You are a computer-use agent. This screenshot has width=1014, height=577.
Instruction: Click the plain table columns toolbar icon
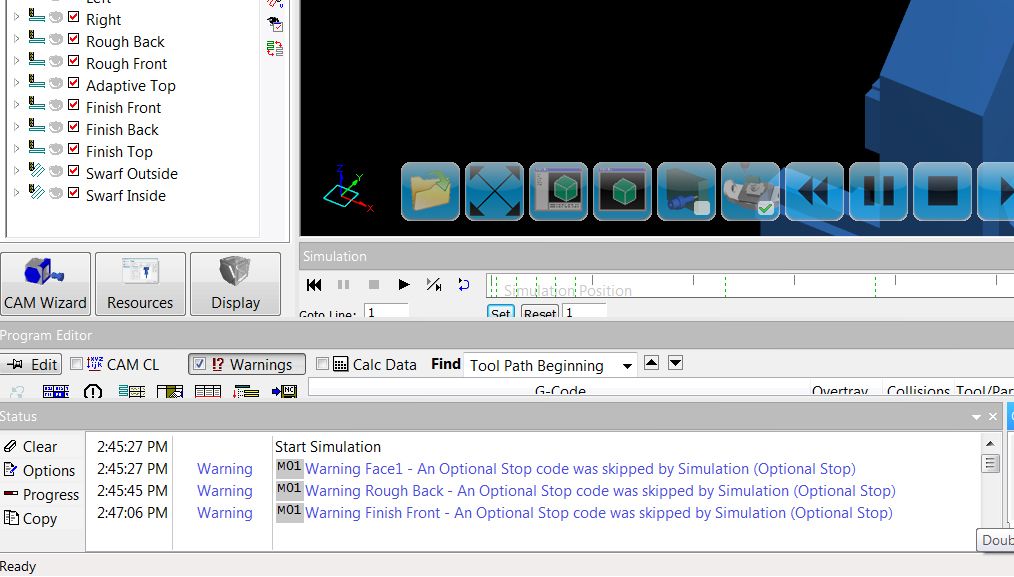click(208, 391)
